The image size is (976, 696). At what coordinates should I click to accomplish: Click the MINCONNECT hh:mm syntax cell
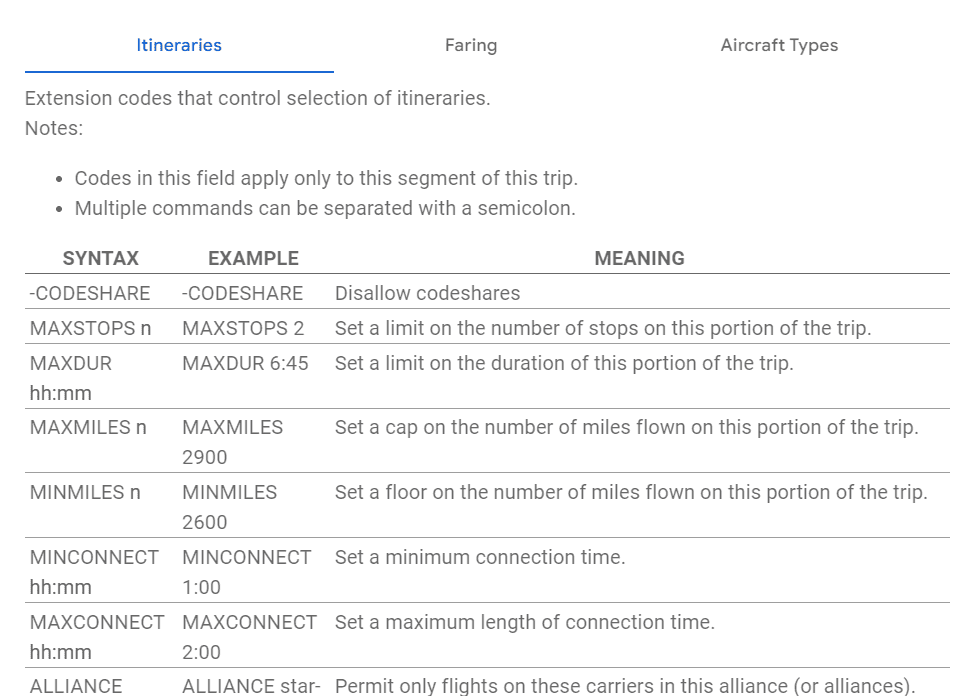tap(94, 572)
